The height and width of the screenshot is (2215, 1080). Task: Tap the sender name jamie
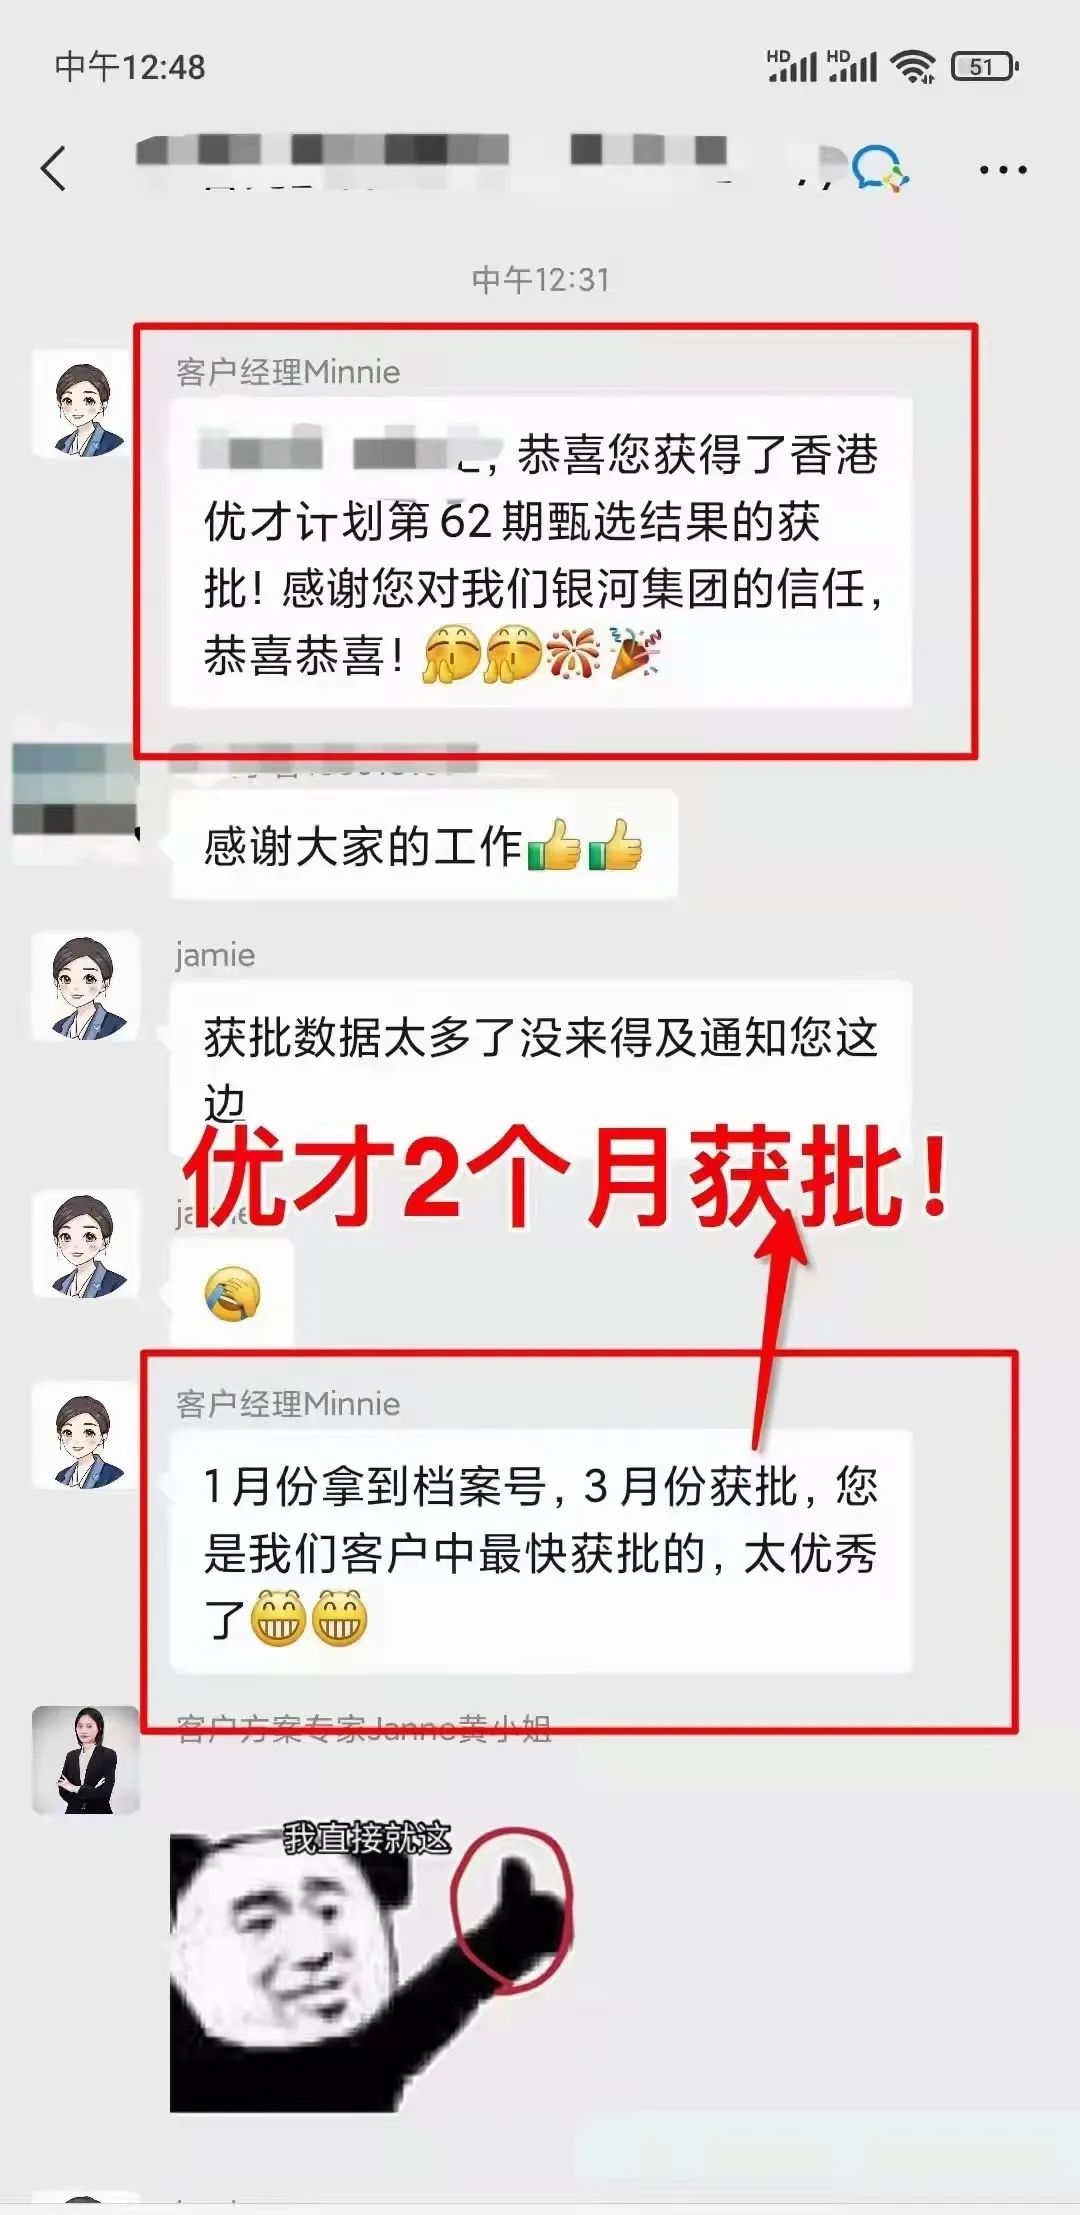tap(215, 955)
